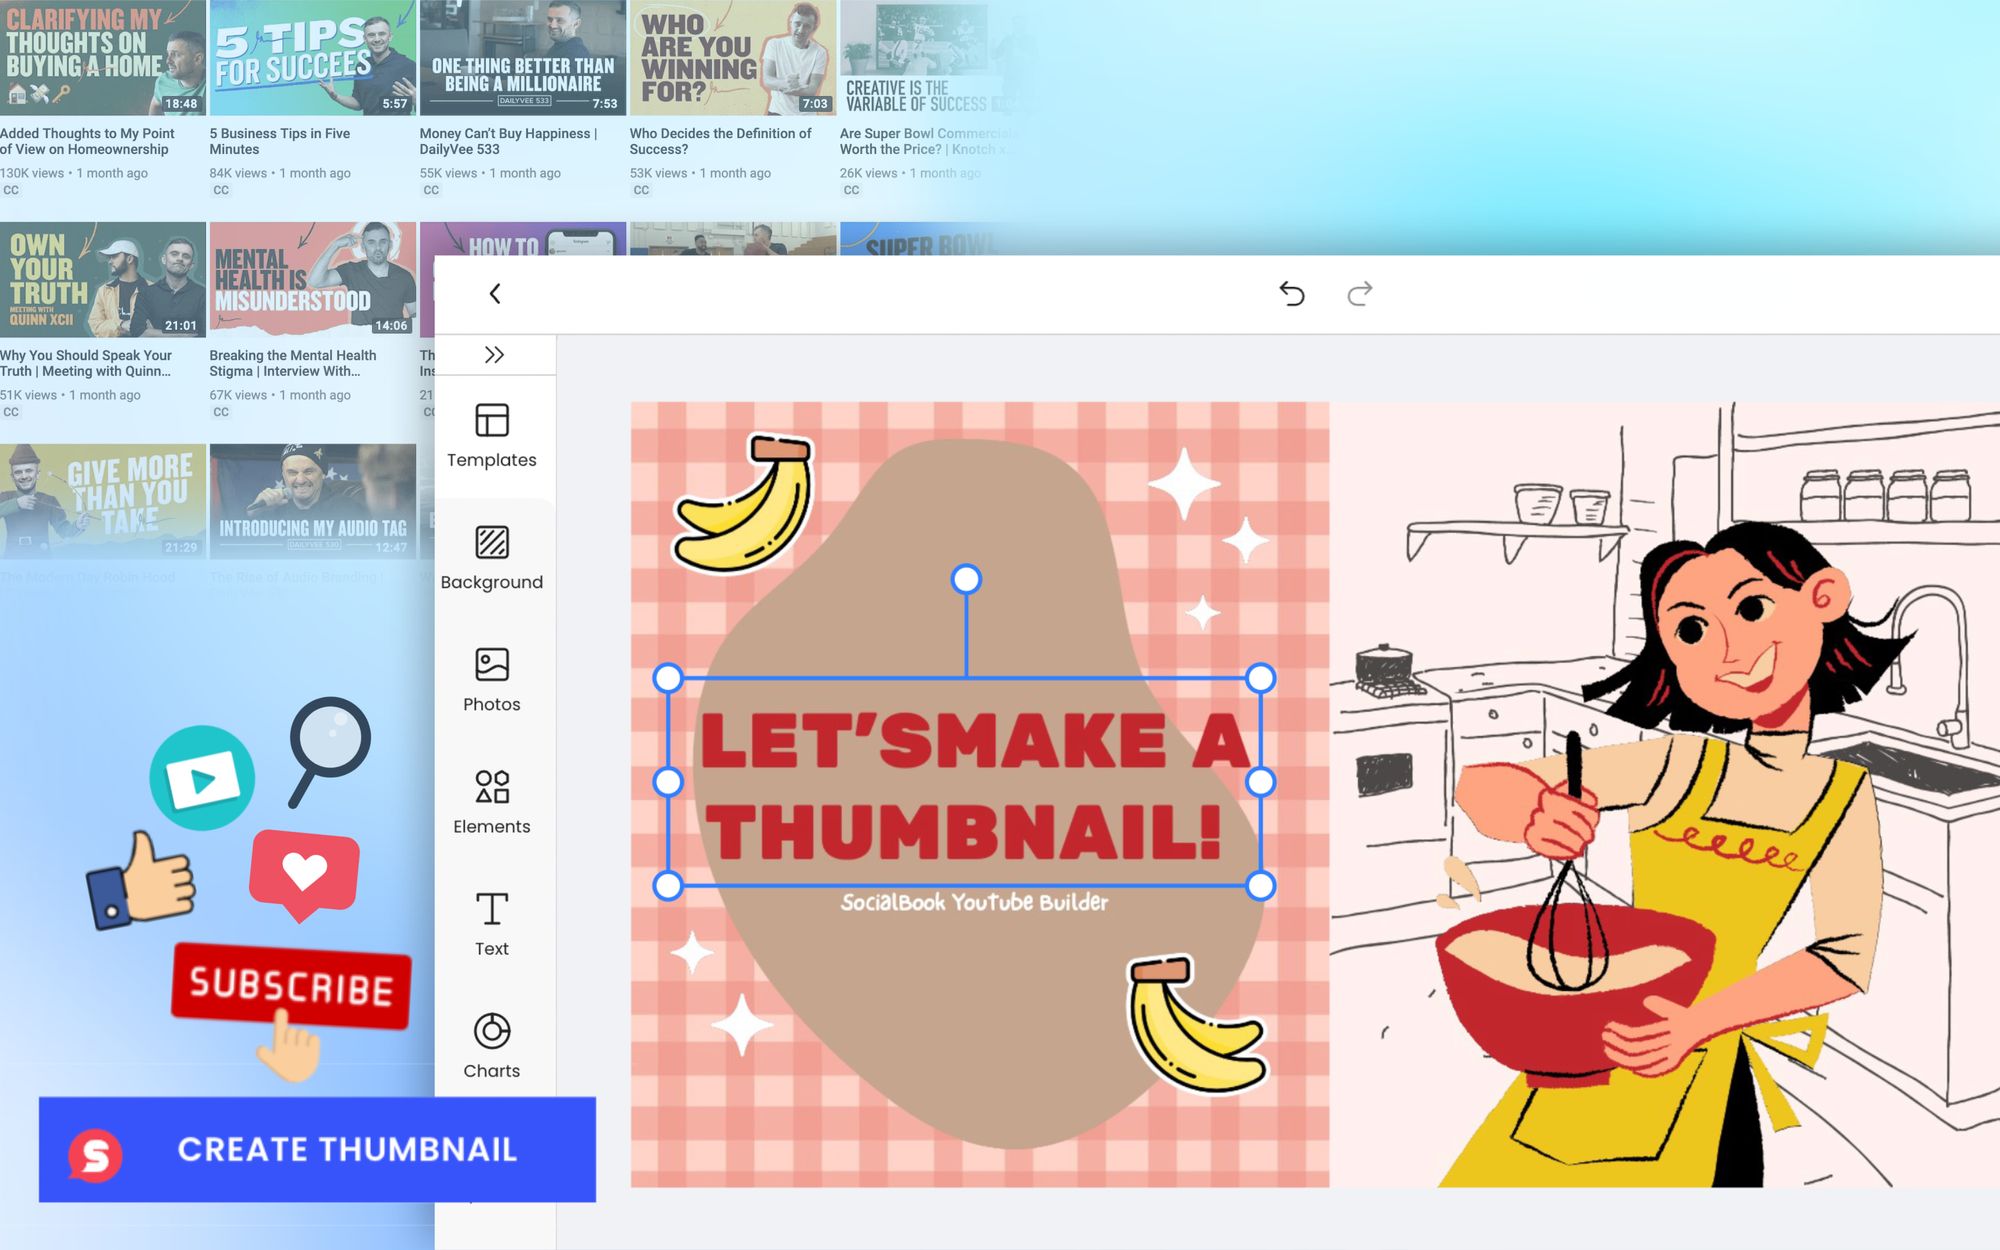Click CC badge under Homeownership video
Screen dimensions: 2000x1250
coord(11,190)
